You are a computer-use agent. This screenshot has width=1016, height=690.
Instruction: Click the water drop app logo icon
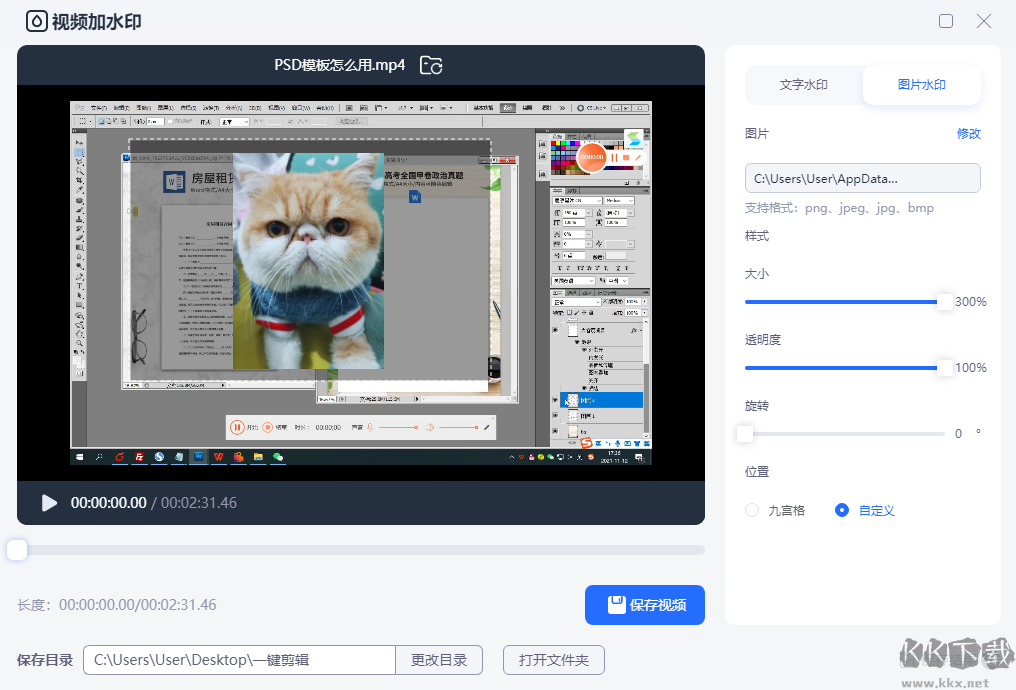pos(36,21)
